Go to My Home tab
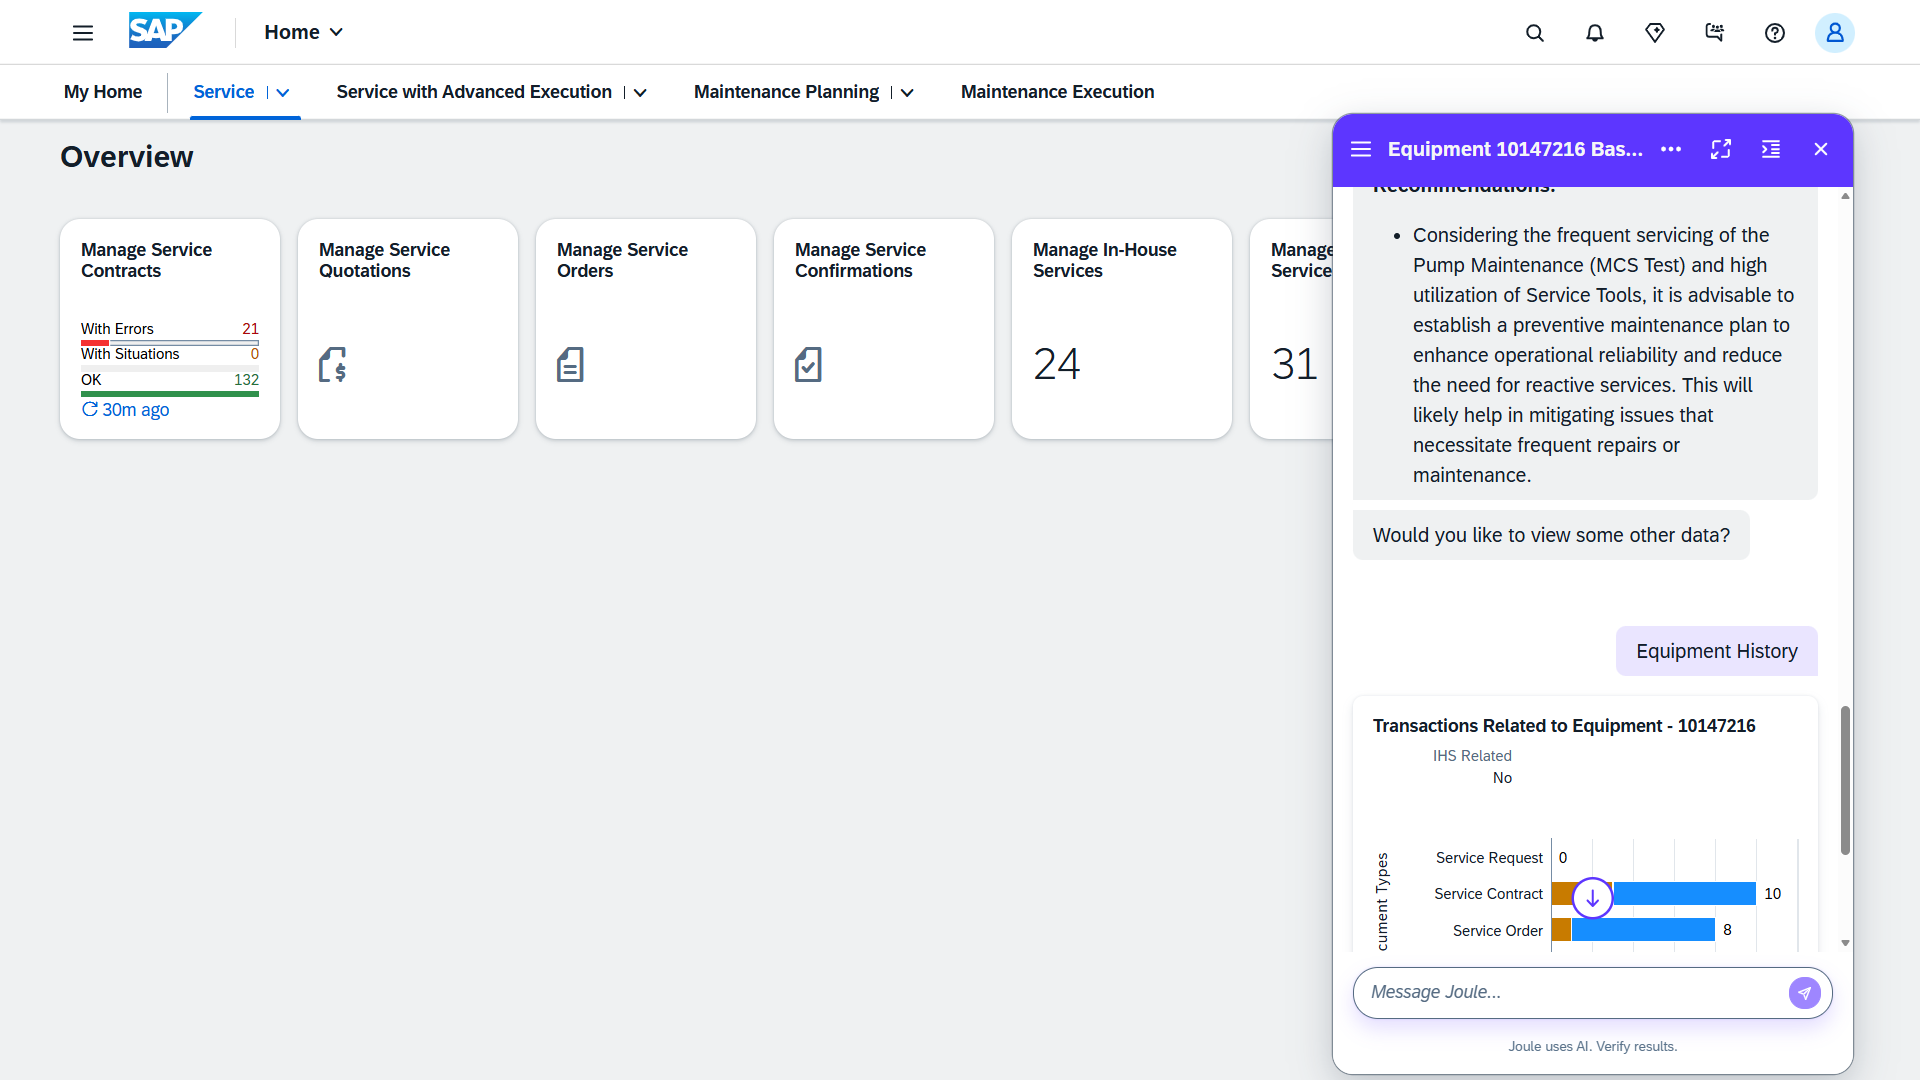 coord(103,92)
